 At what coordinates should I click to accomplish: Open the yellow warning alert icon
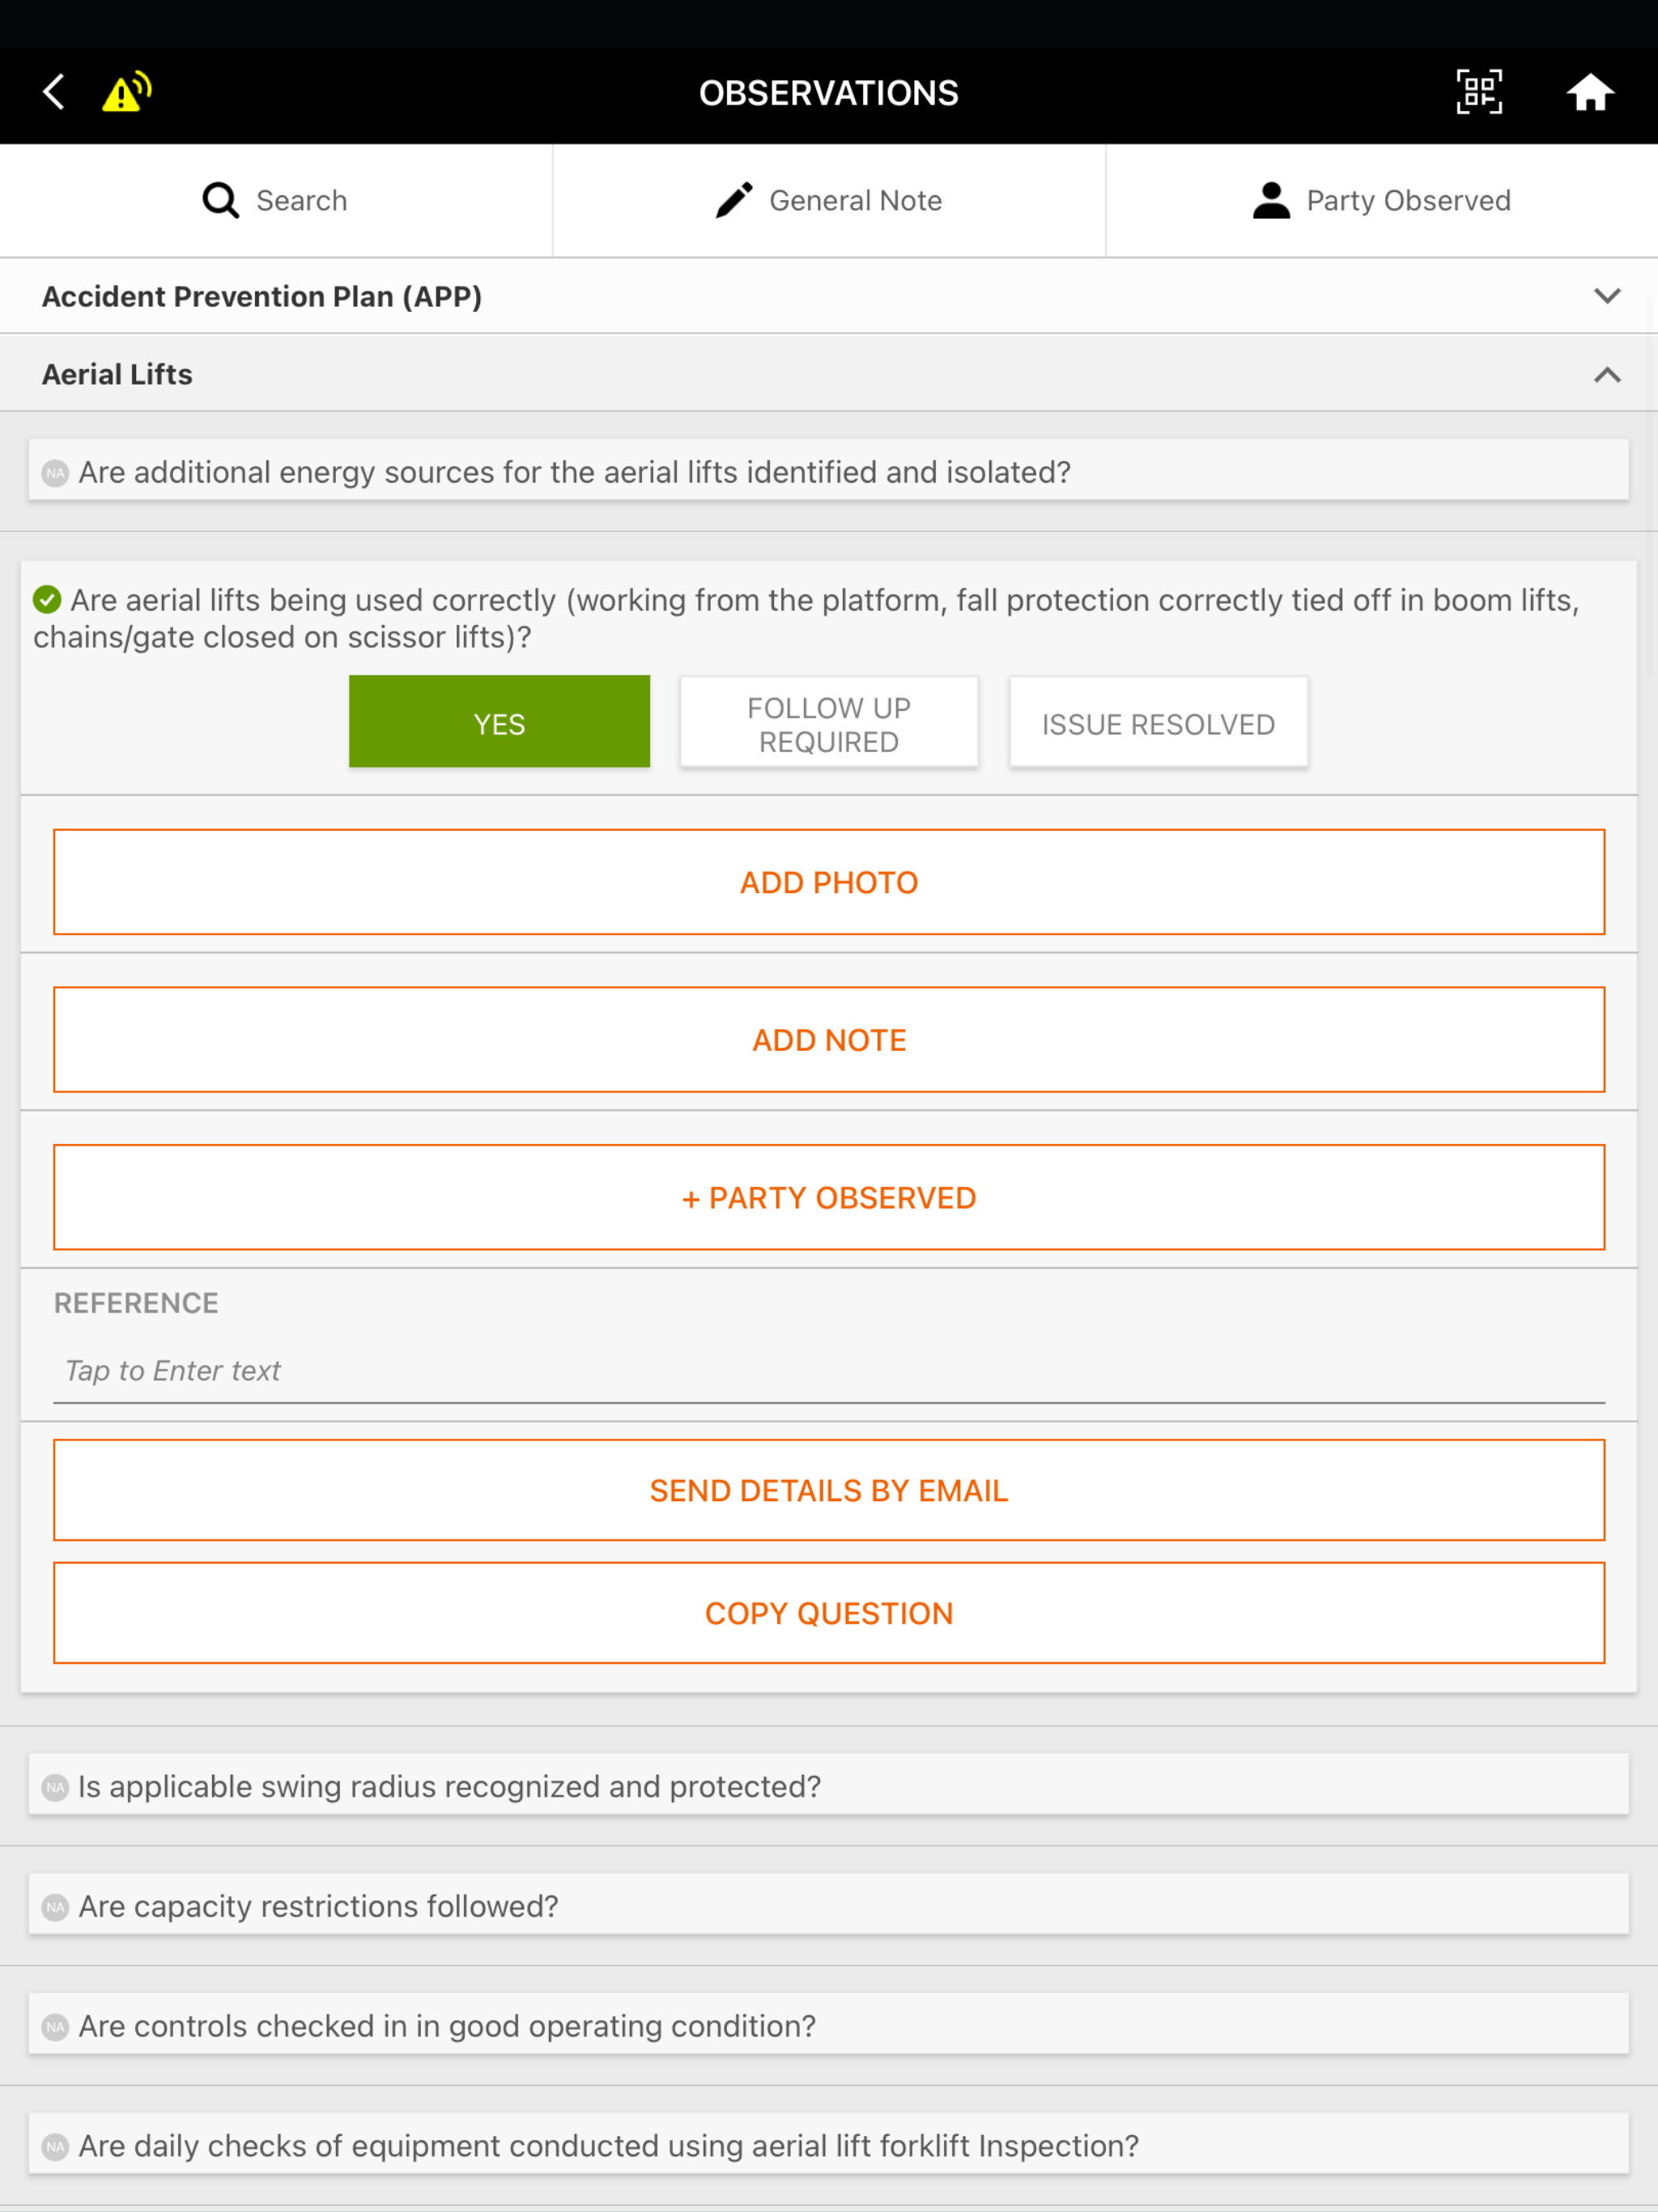(127, 92)
